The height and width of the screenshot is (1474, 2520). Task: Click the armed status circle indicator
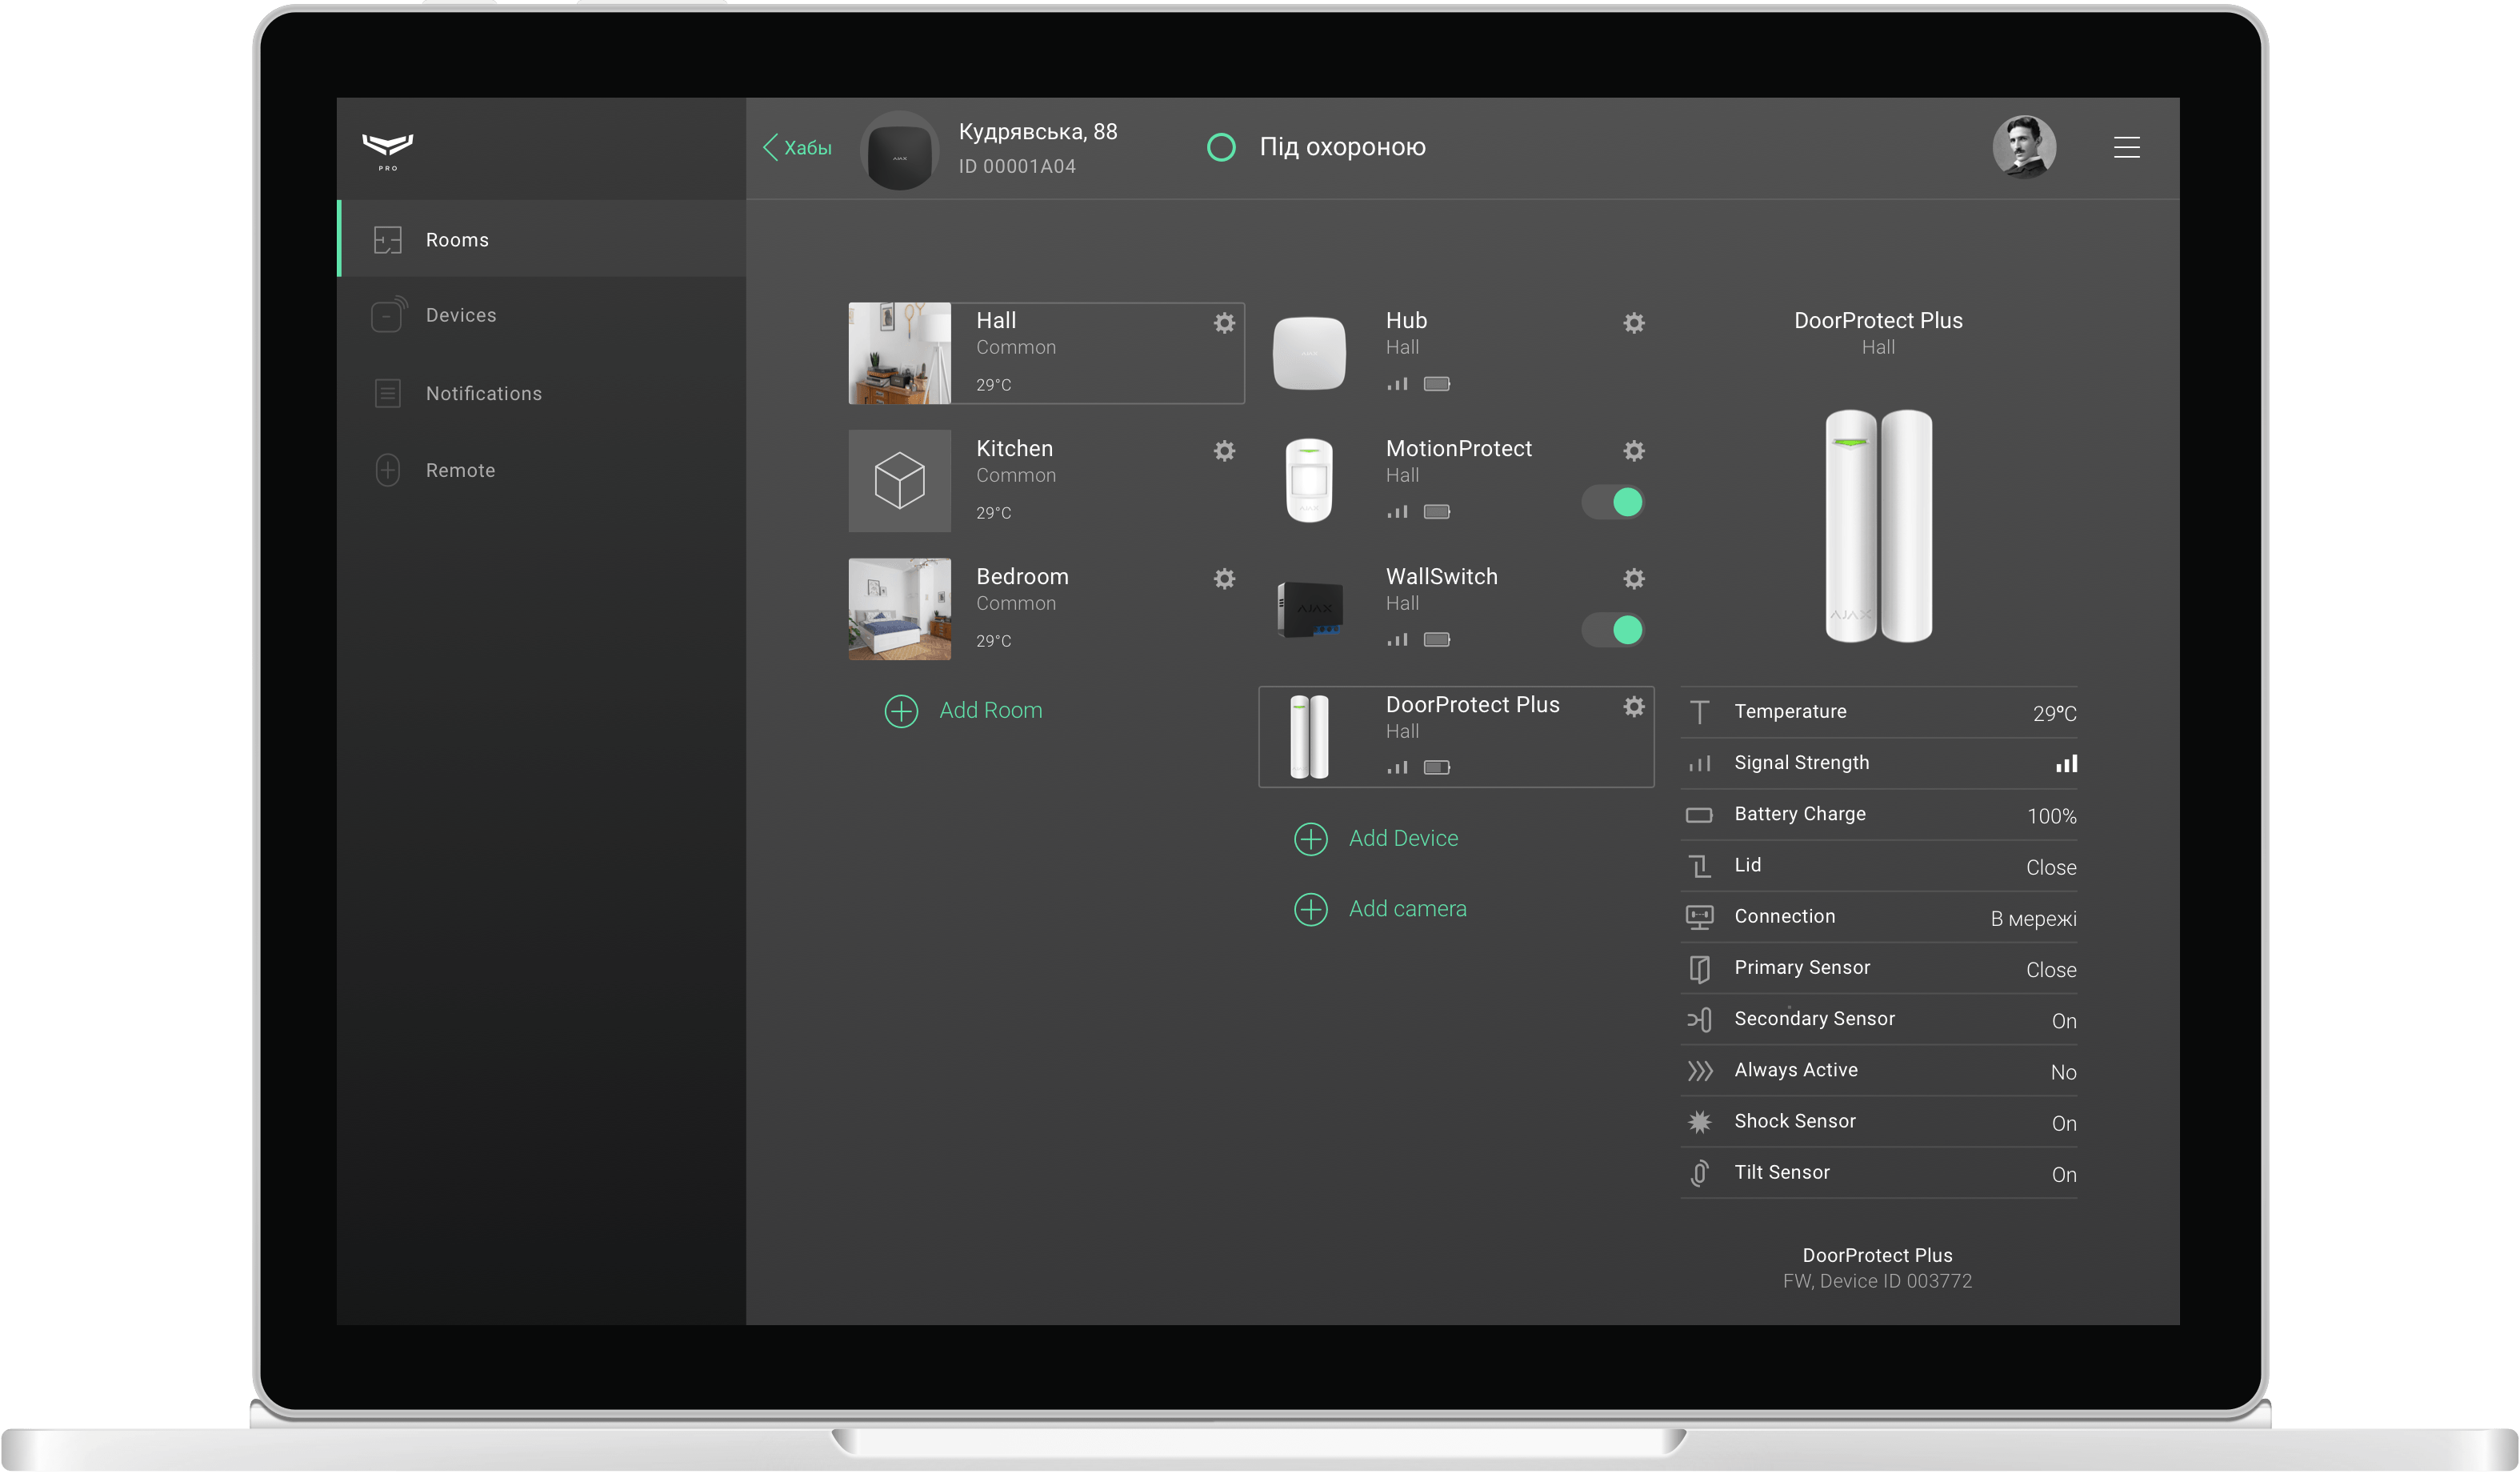point(1221,148)
